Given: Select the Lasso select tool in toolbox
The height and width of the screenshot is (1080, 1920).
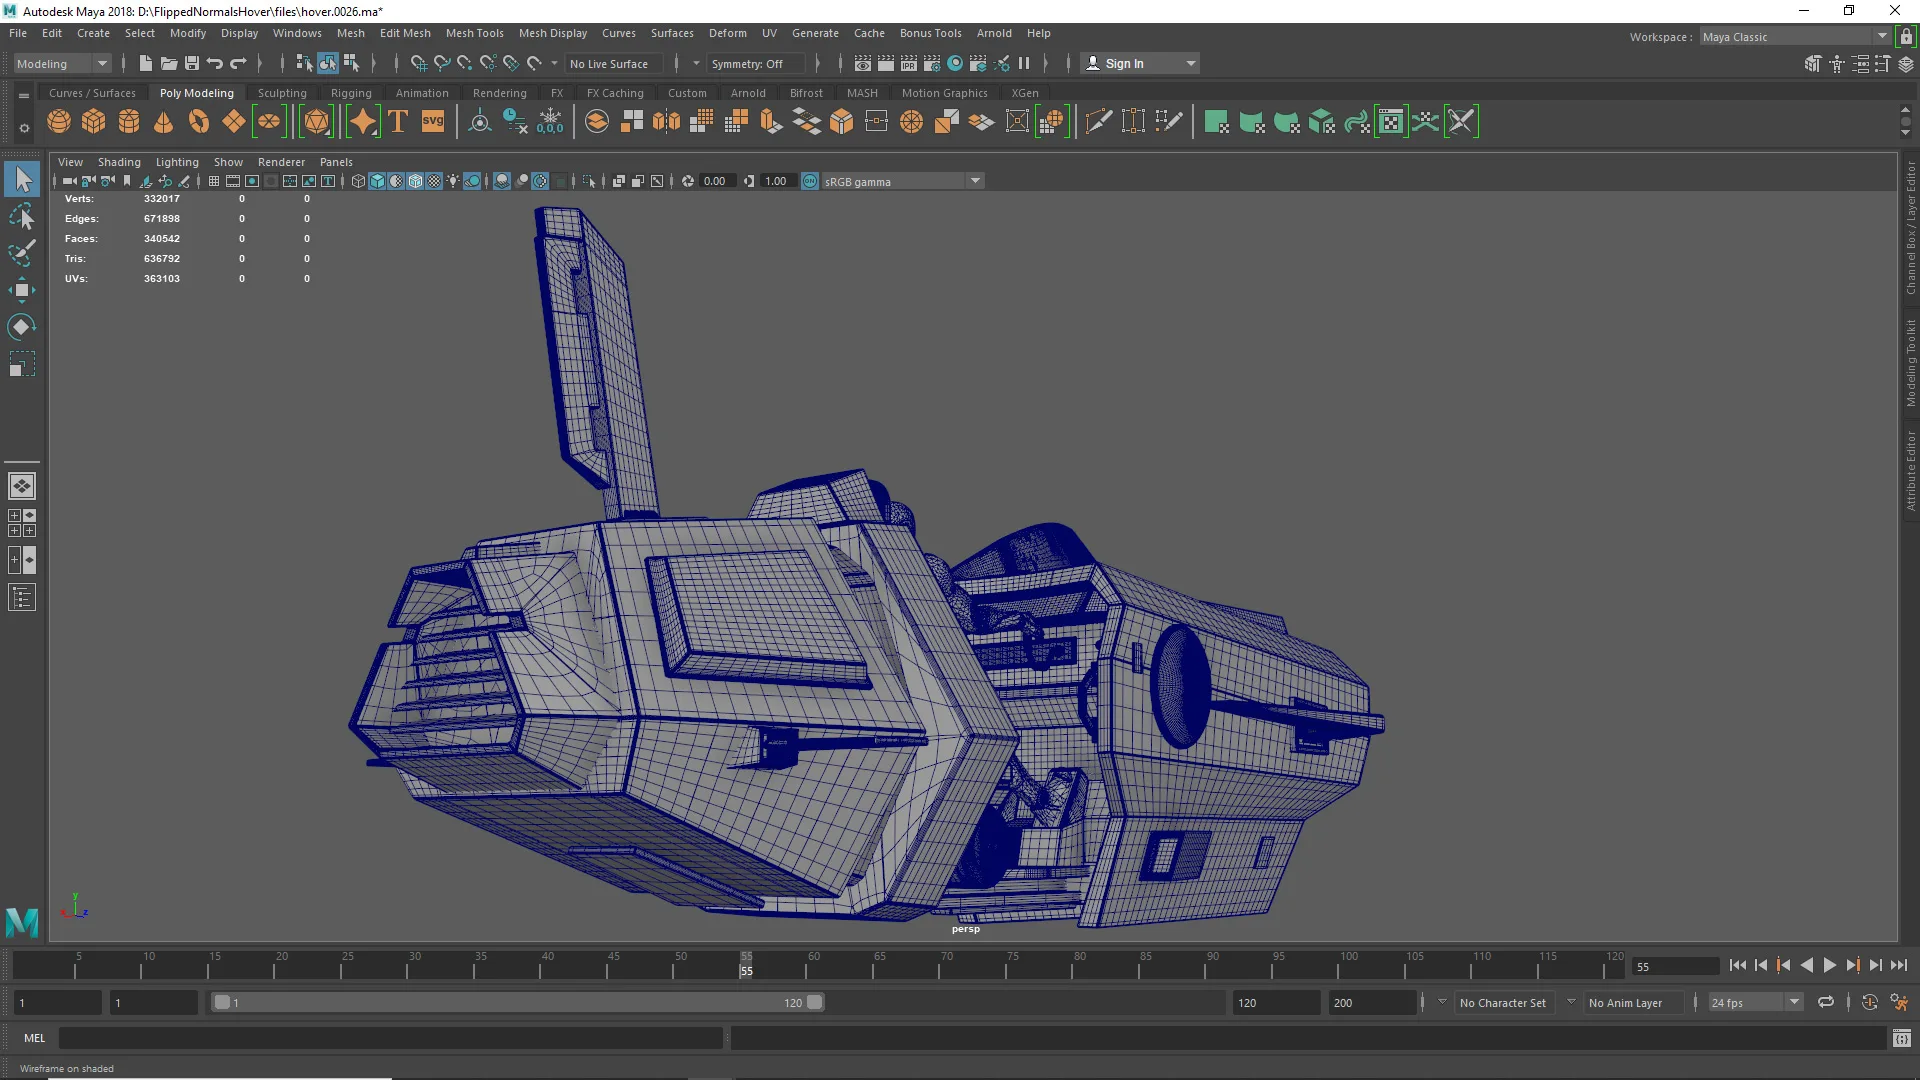Looking at the screenshot, I should click(x=22, y=217).
